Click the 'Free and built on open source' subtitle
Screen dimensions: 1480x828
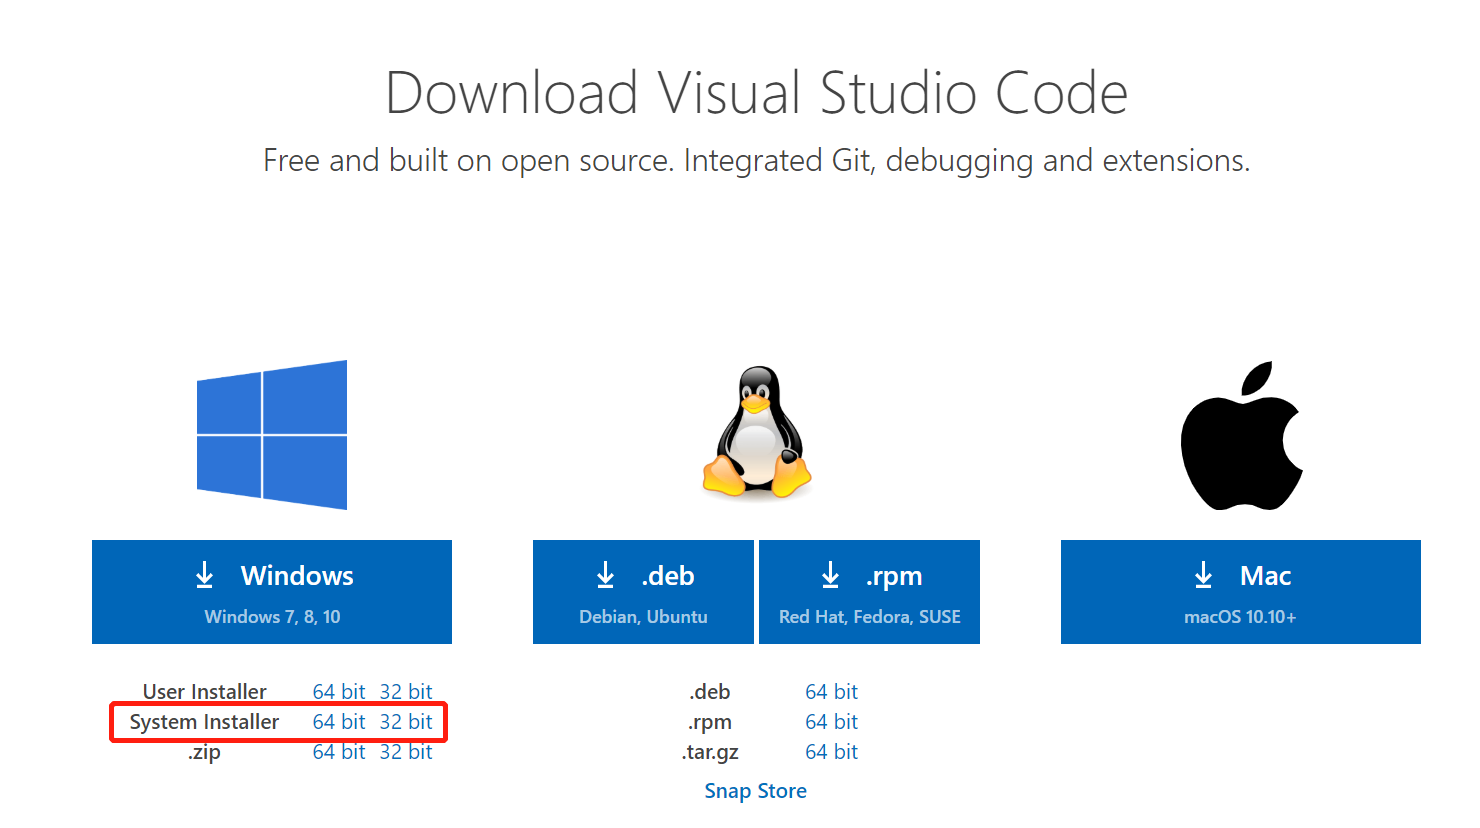click(757, 161)
